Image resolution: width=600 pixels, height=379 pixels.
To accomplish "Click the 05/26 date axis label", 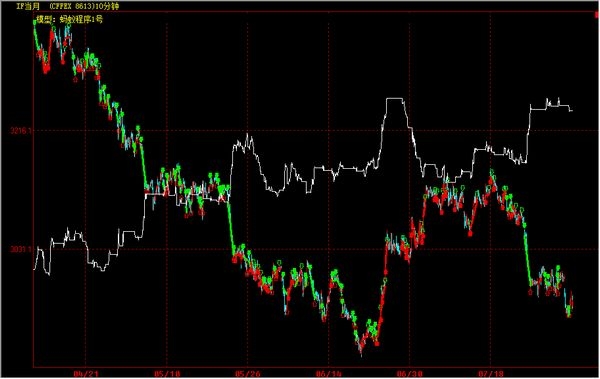I will 248,374.
